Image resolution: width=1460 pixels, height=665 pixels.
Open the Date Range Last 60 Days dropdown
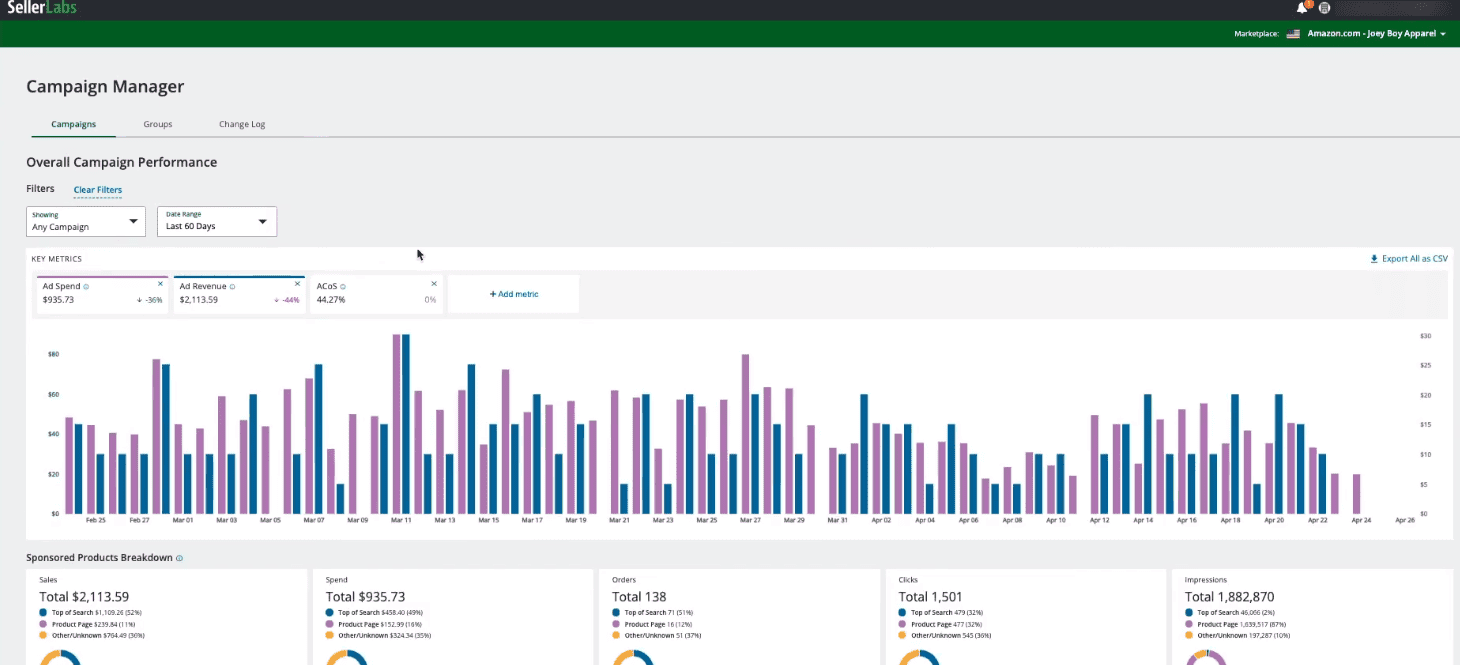(217, 222)
